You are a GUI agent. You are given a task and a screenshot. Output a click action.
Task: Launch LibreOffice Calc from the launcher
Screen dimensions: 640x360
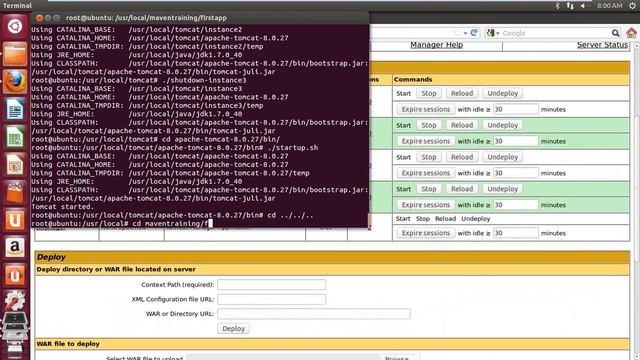click(15, 136)
